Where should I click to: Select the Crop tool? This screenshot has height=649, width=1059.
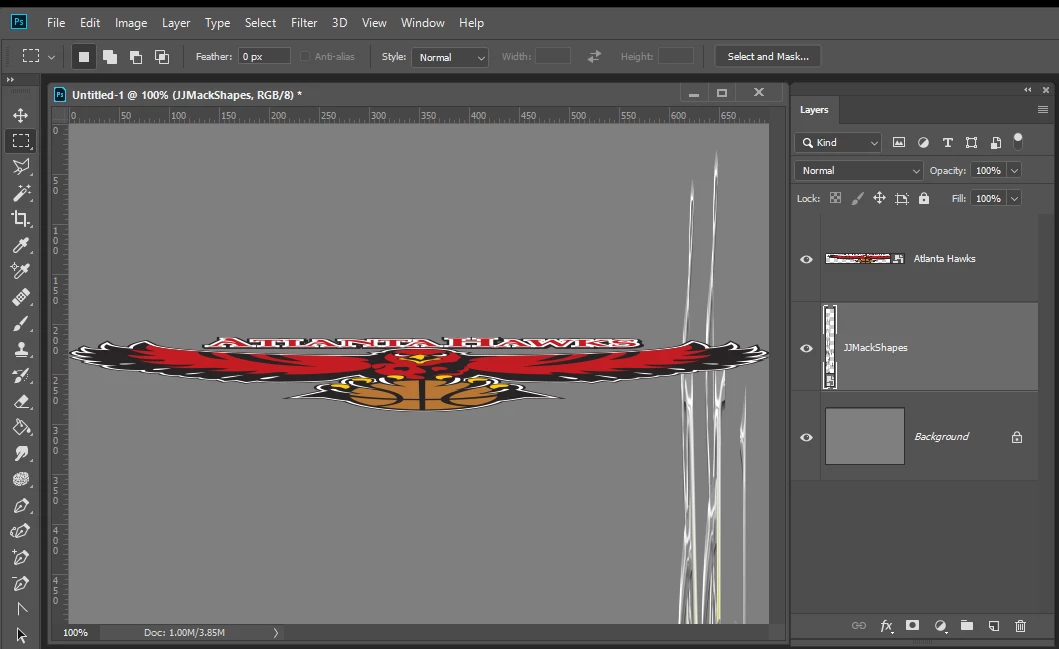tap(21, 218)
